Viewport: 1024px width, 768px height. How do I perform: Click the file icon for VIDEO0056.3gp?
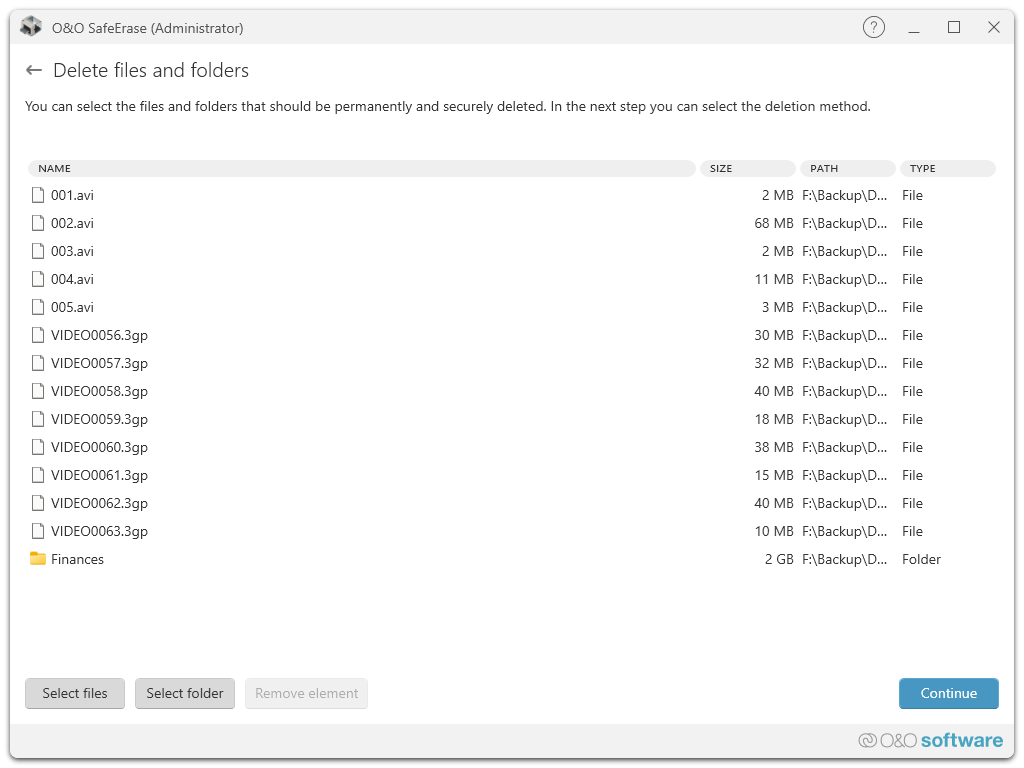(x=38, y=335)
